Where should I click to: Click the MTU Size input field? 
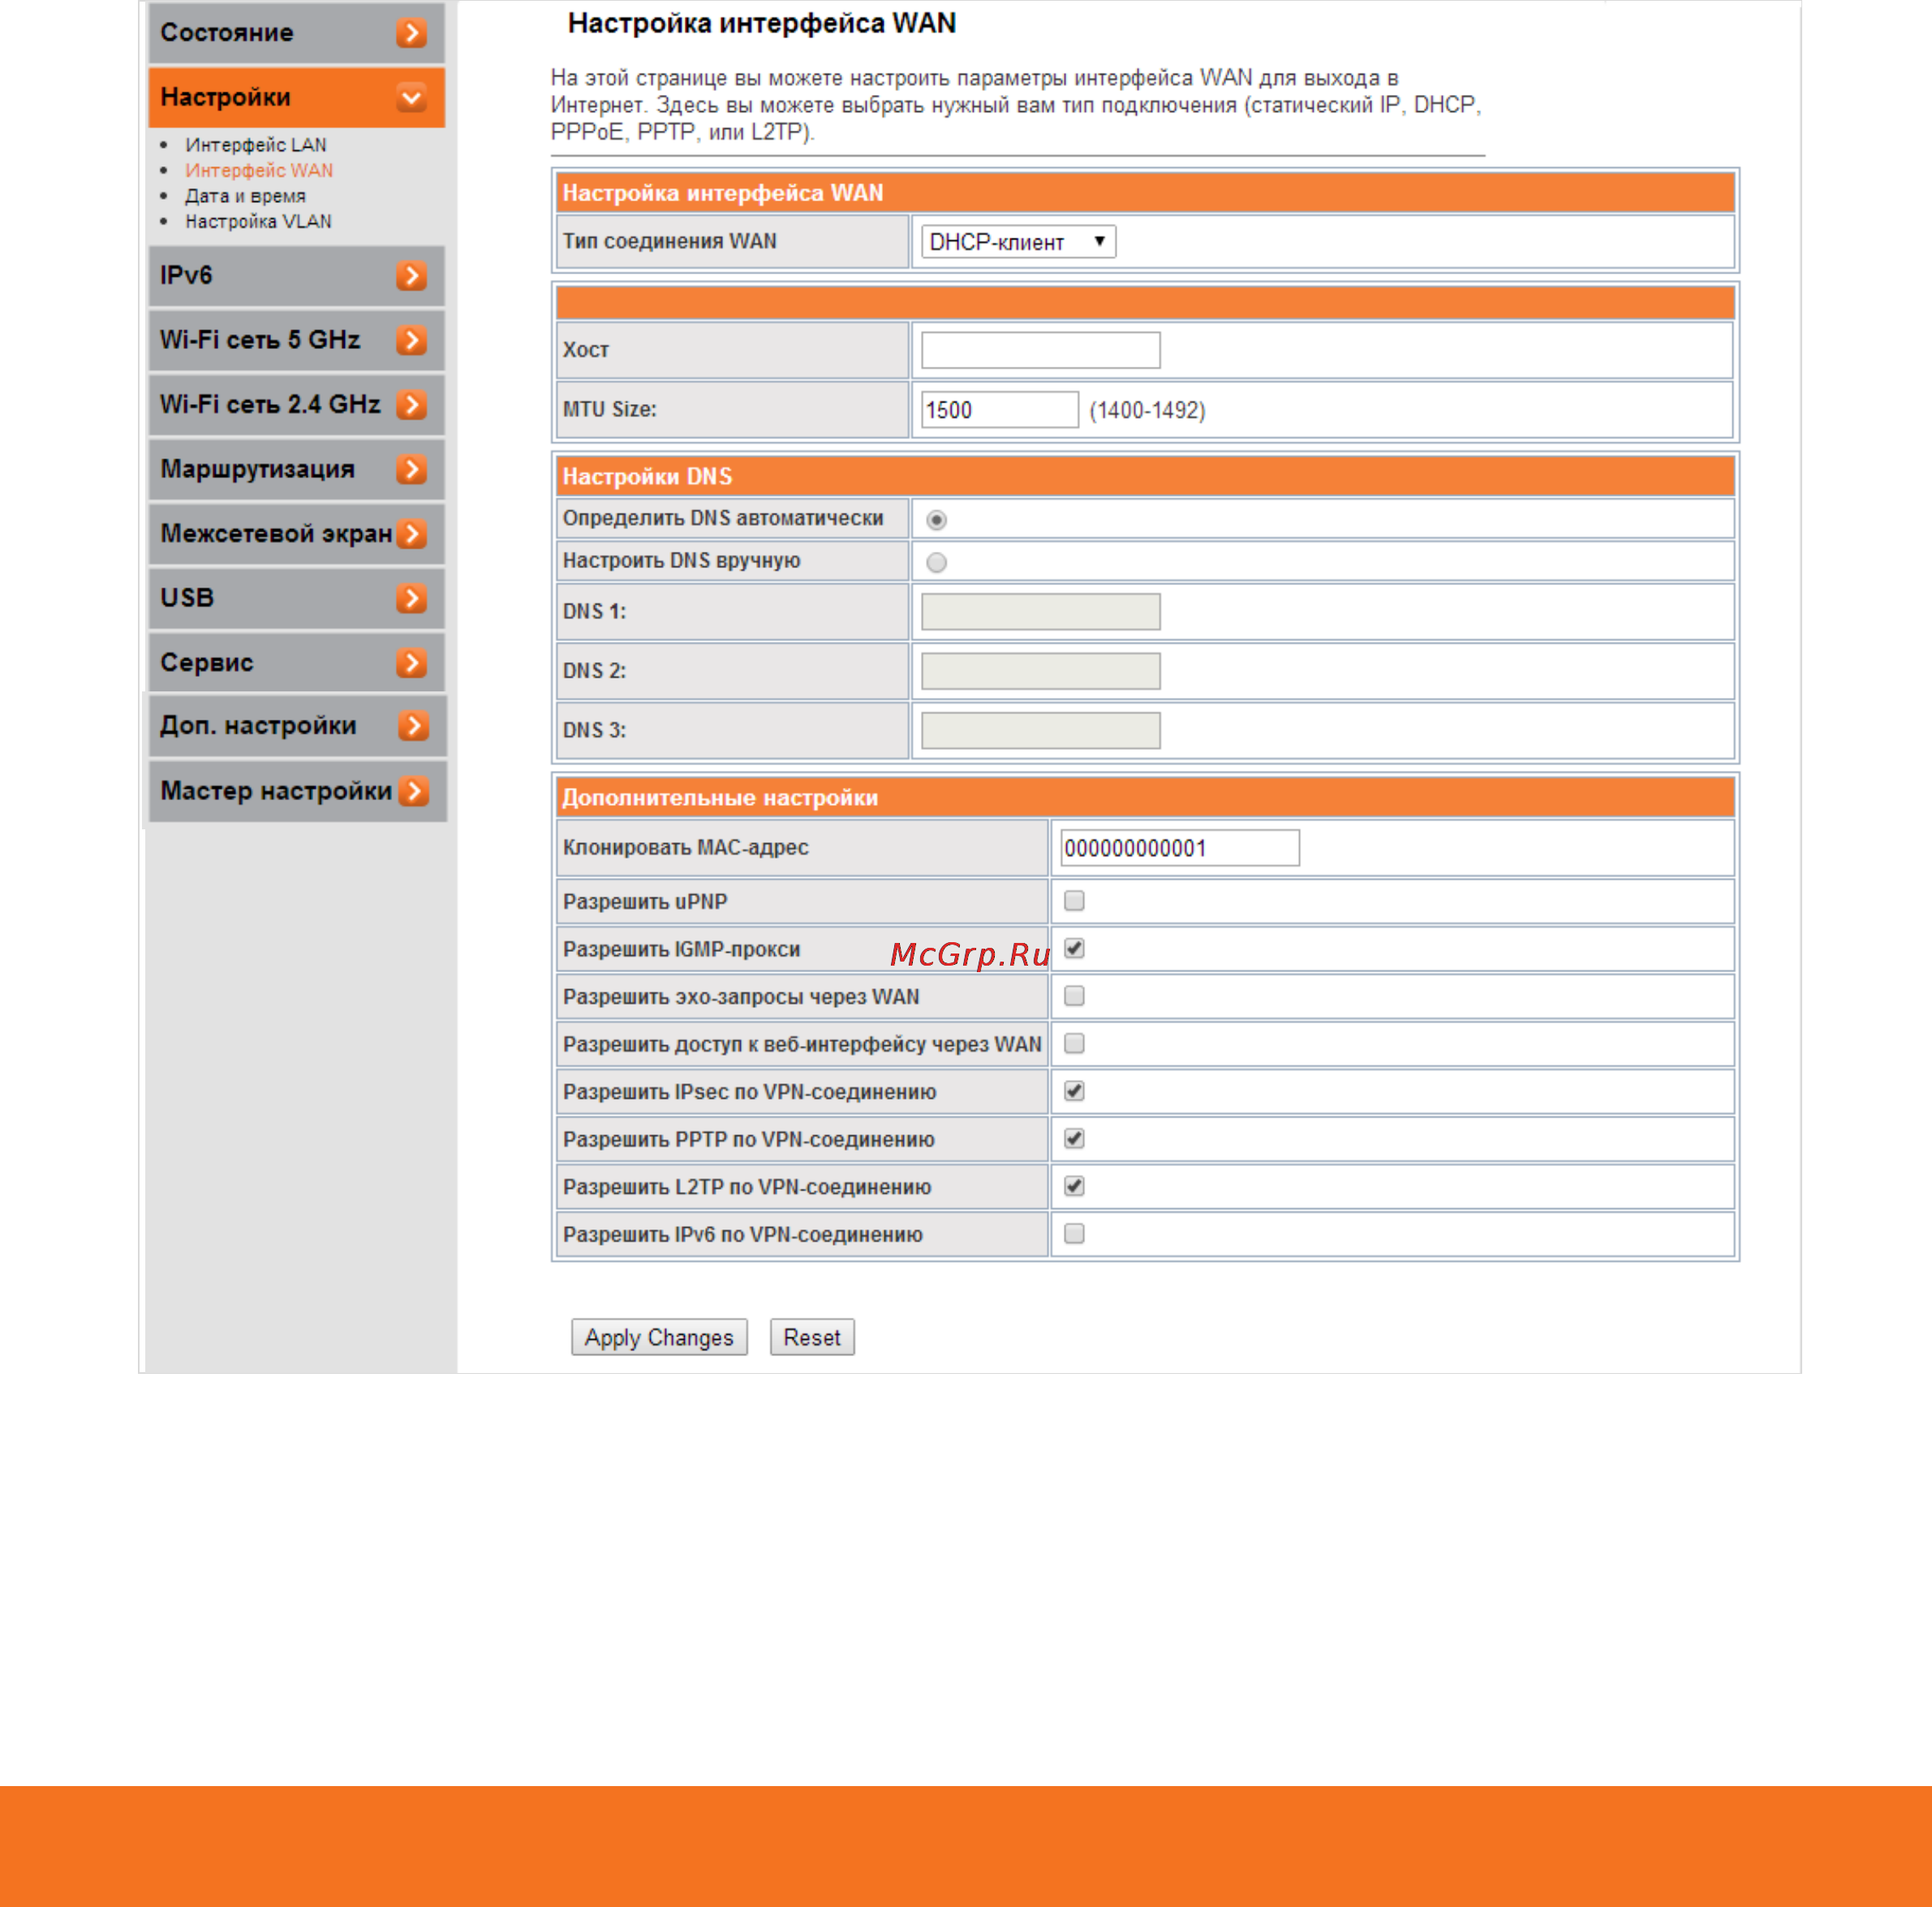(999, 410)
